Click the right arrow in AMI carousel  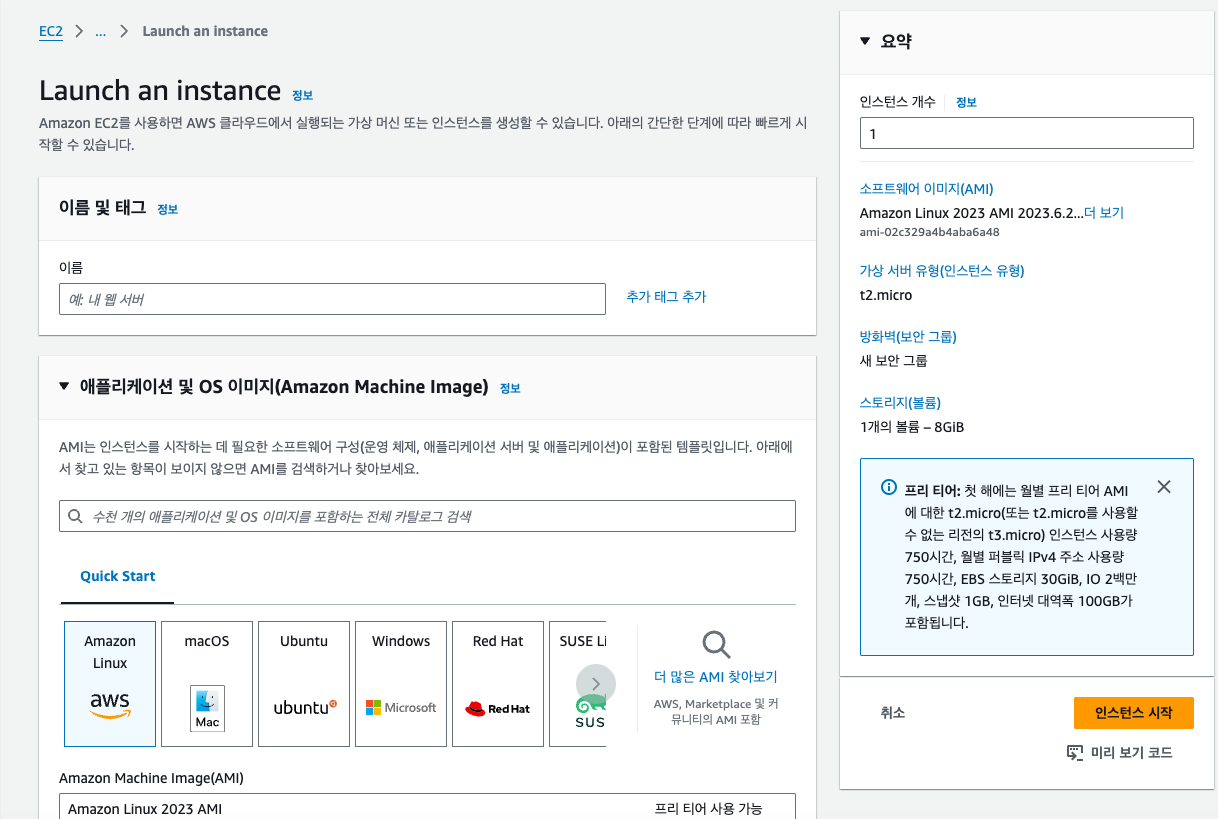pos(596,684)
